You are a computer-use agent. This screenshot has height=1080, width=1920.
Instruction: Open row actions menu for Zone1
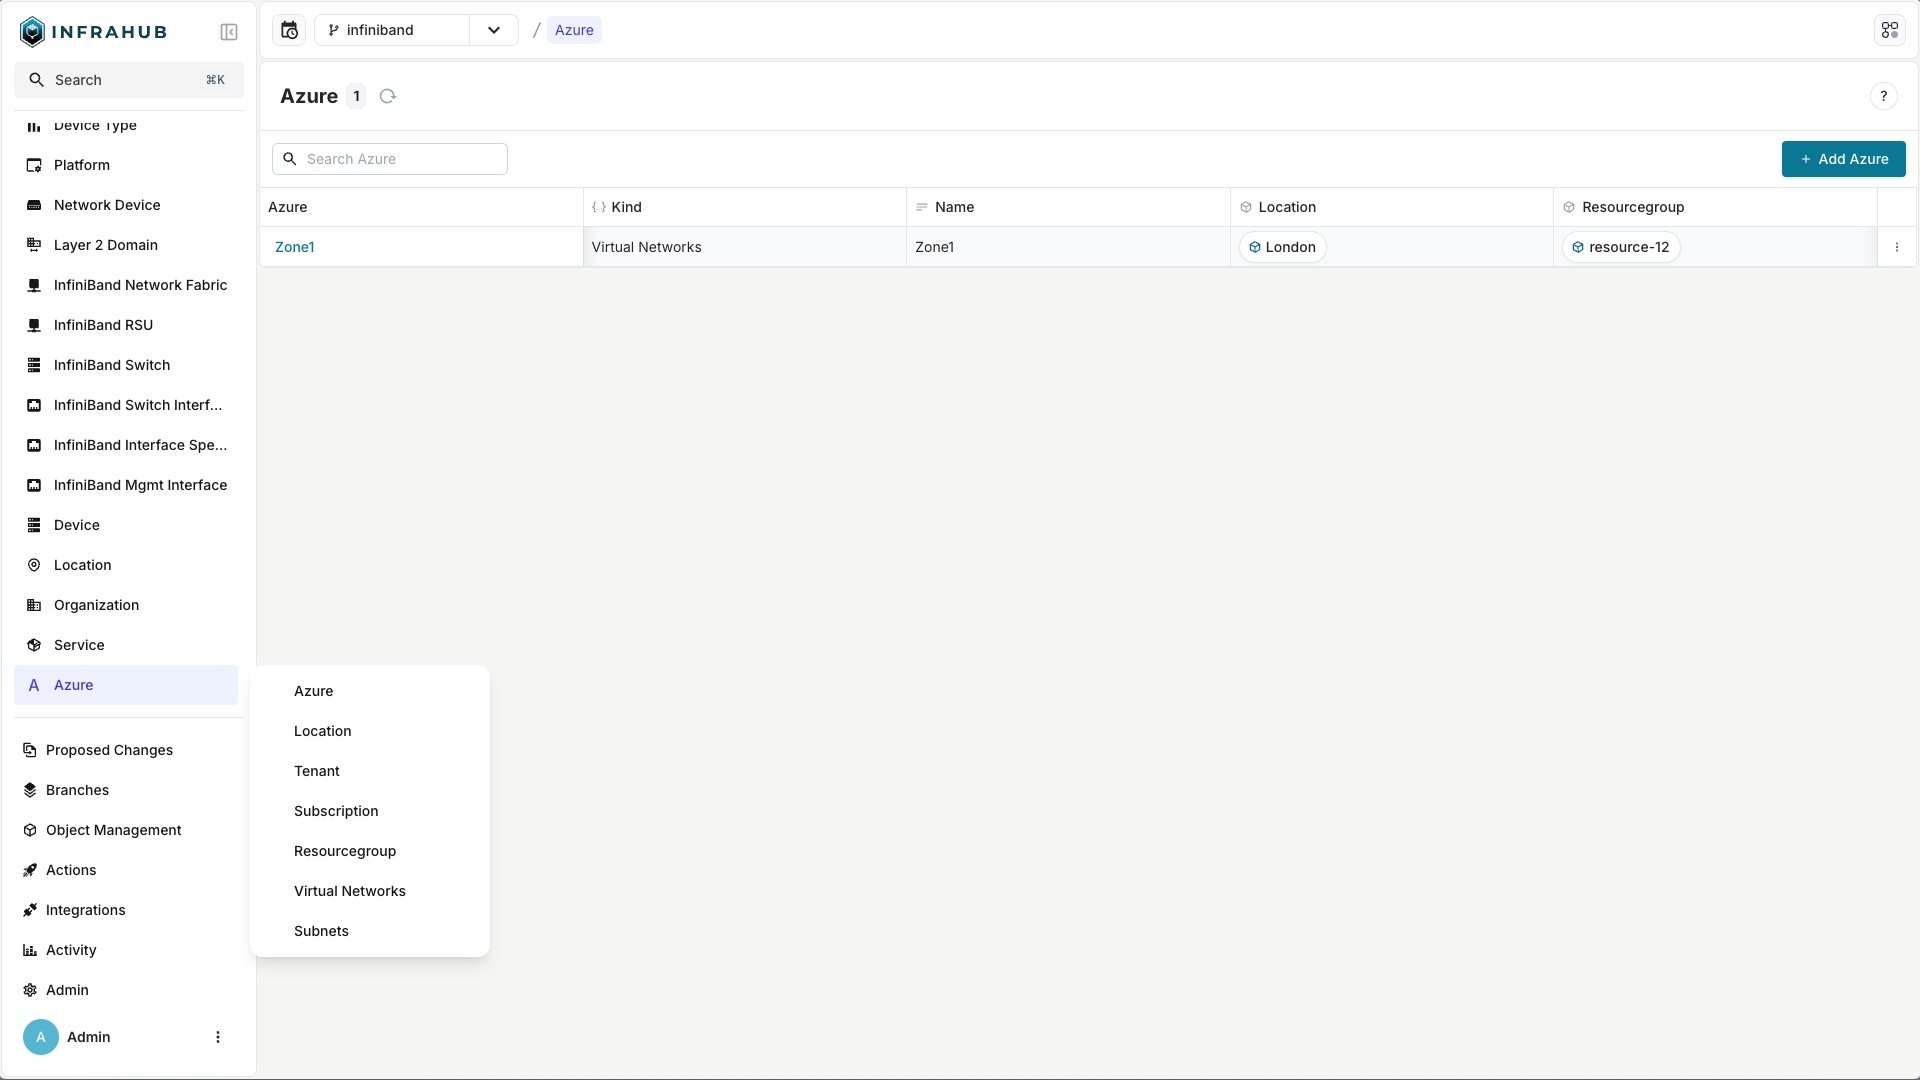(1896, 247)
